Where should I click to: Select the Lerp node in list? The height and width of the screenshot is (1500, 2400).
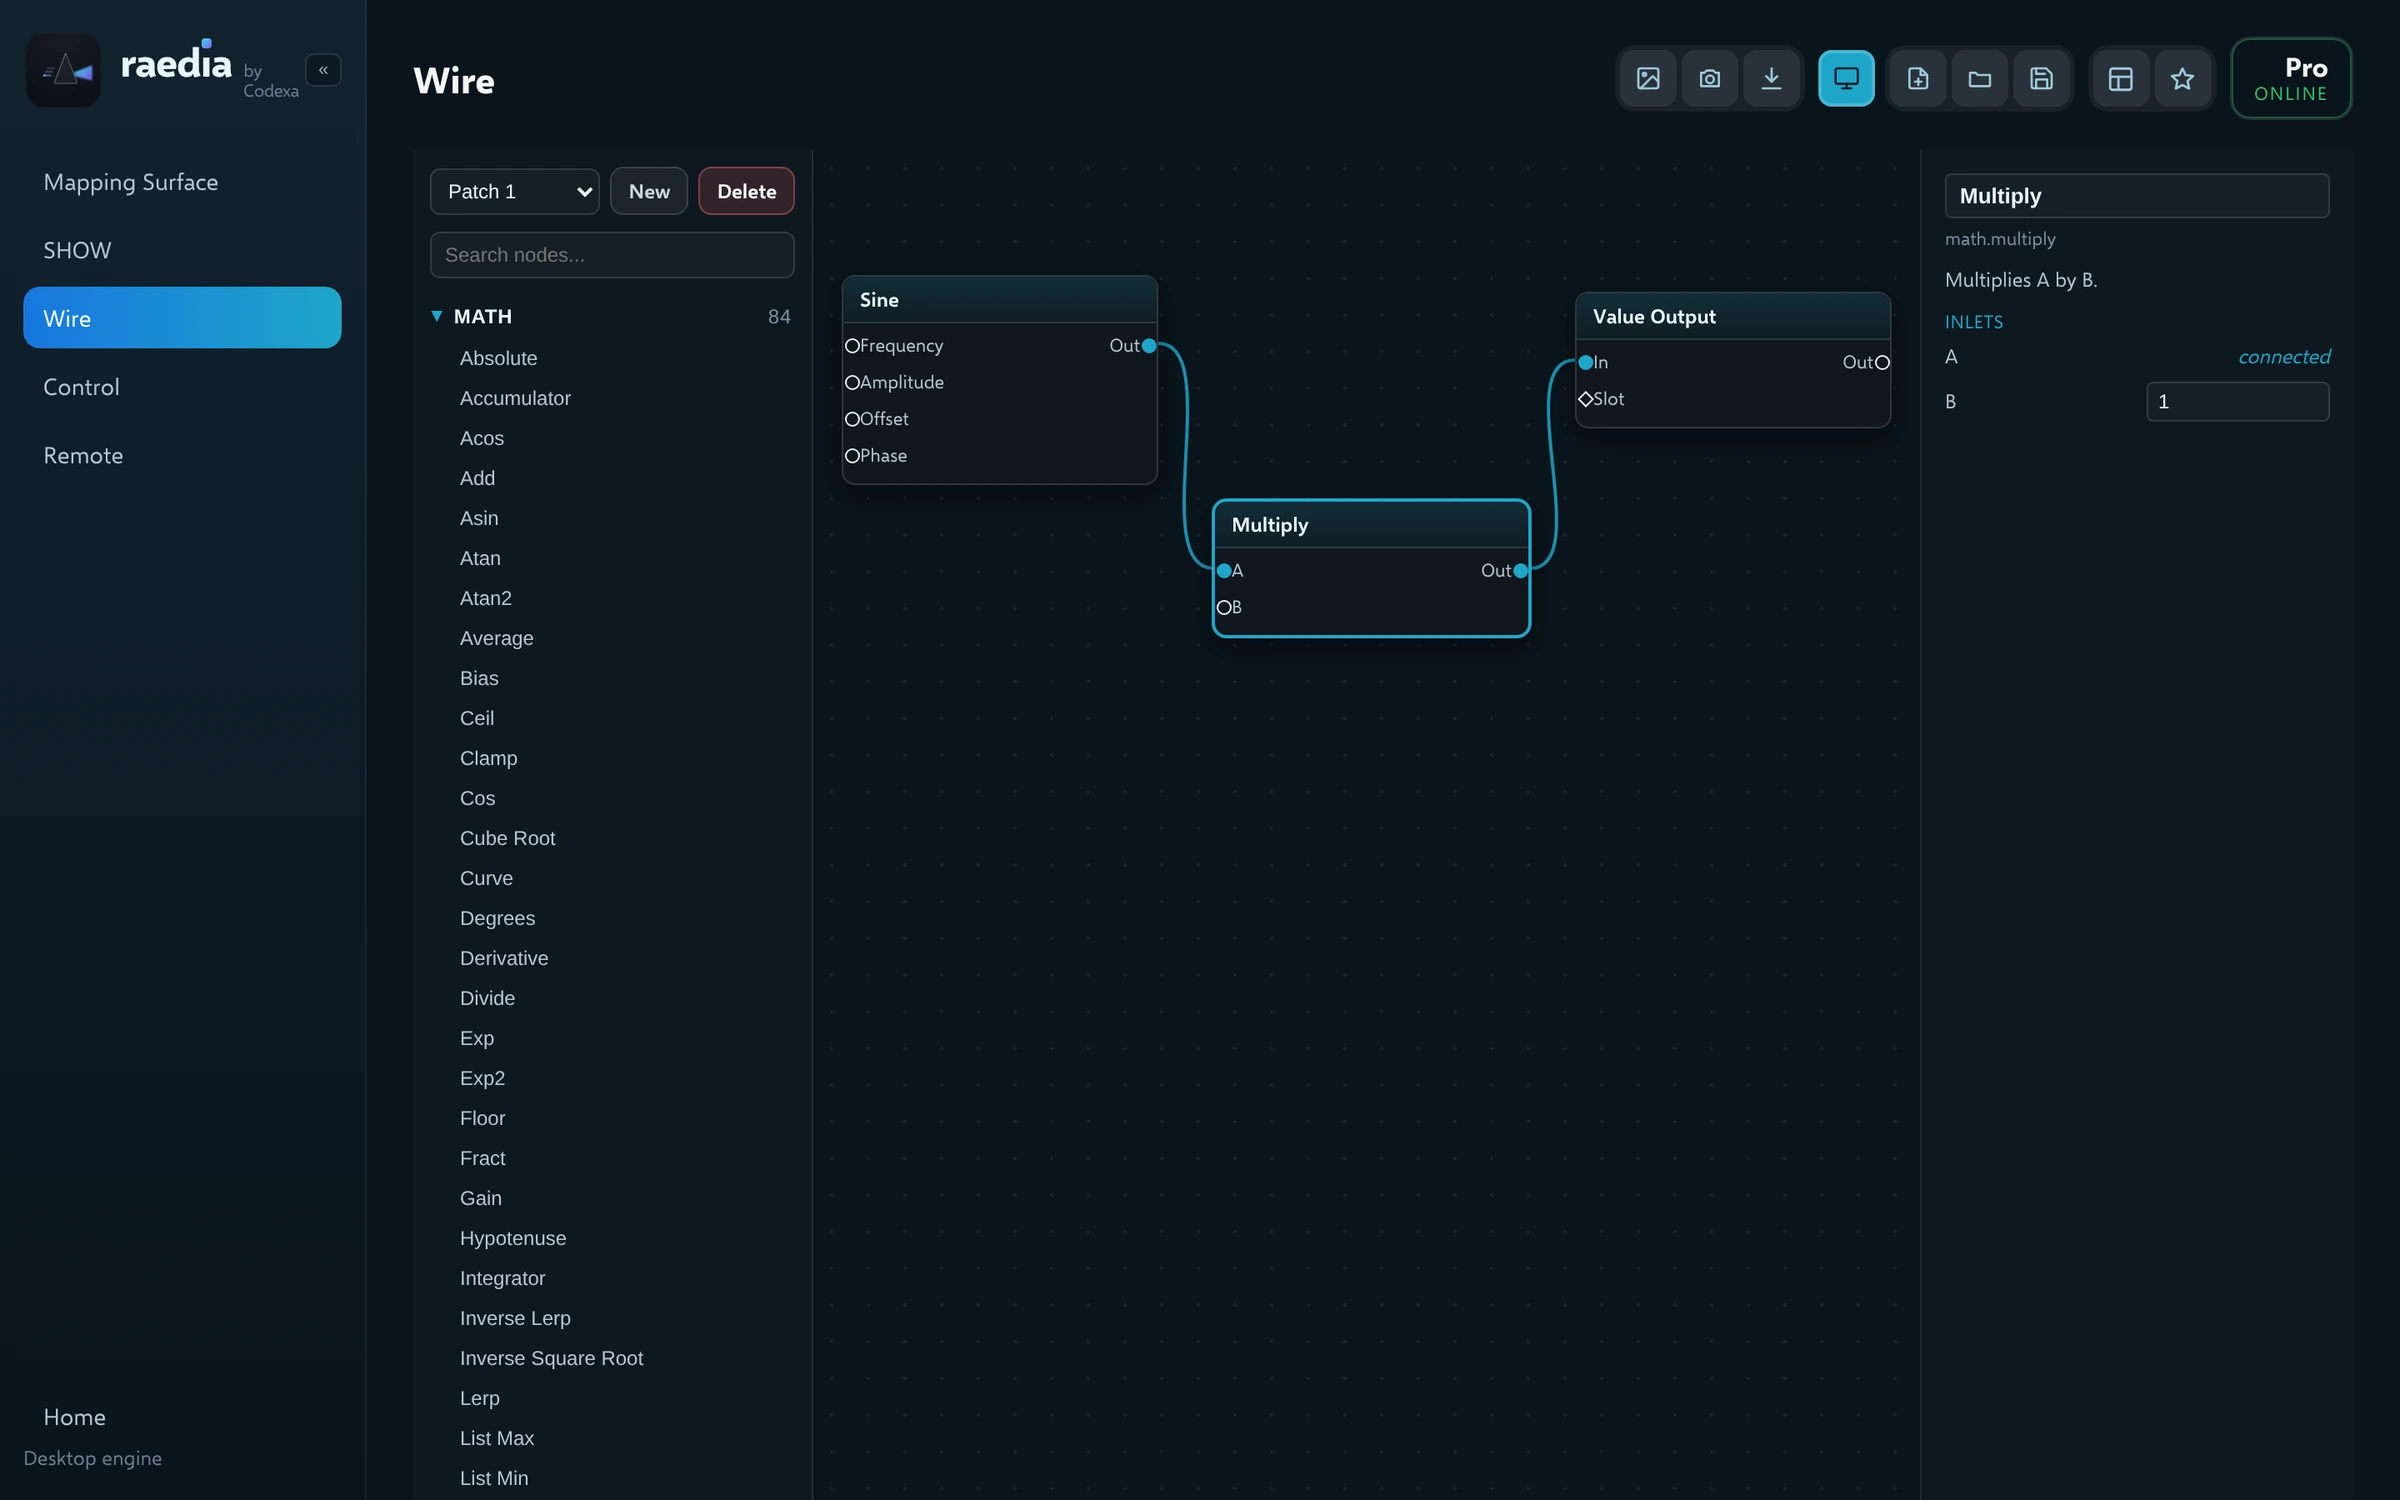(x=480, y=1398)
